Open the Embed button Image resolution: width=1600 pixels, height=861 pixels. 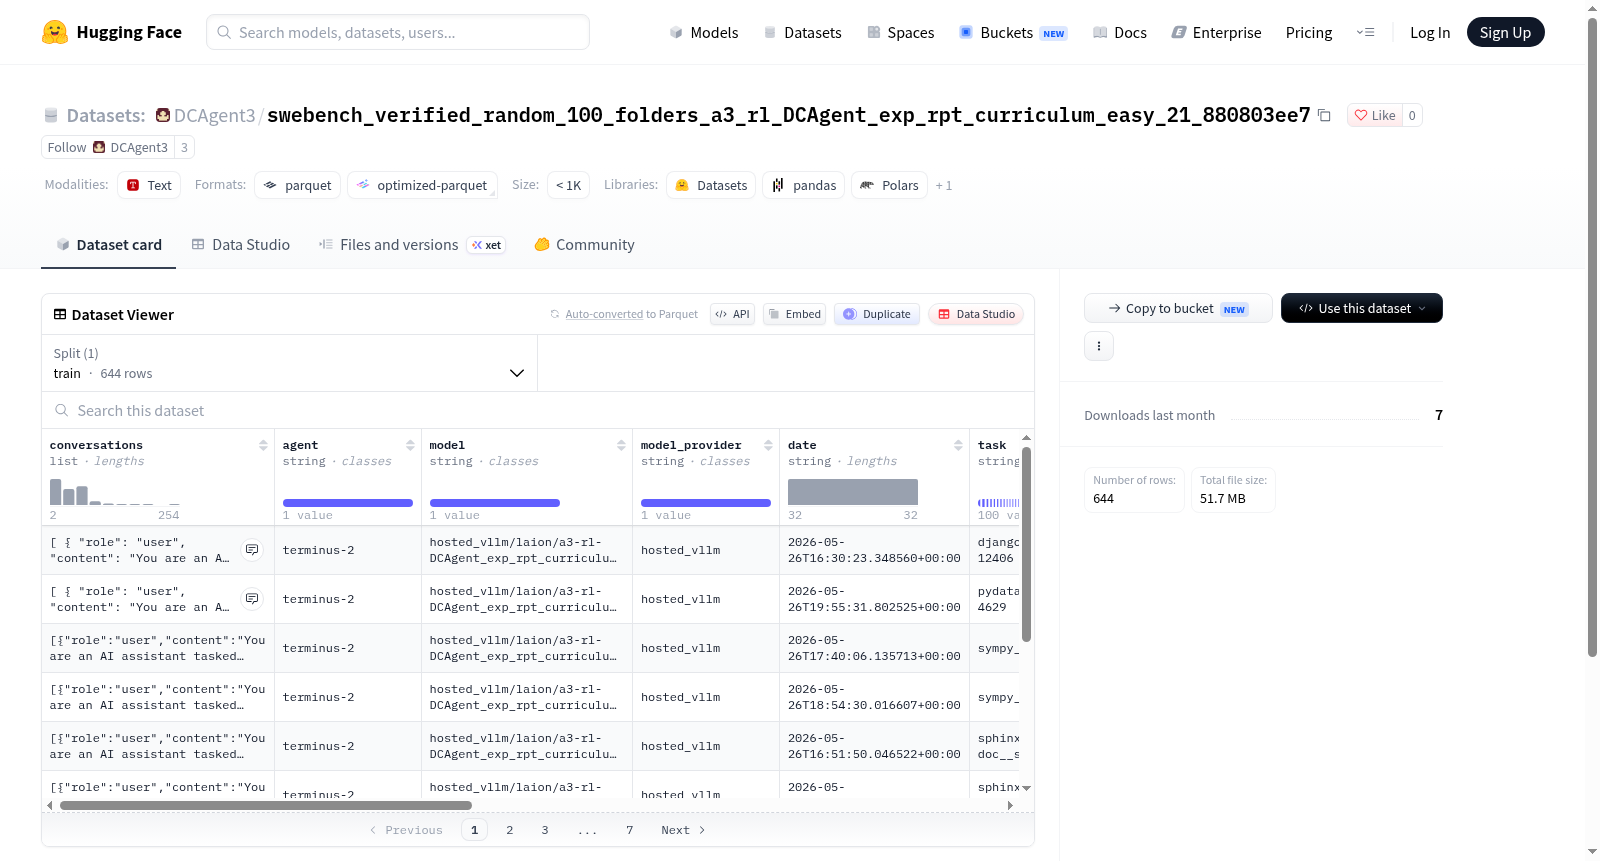point(794,314)
